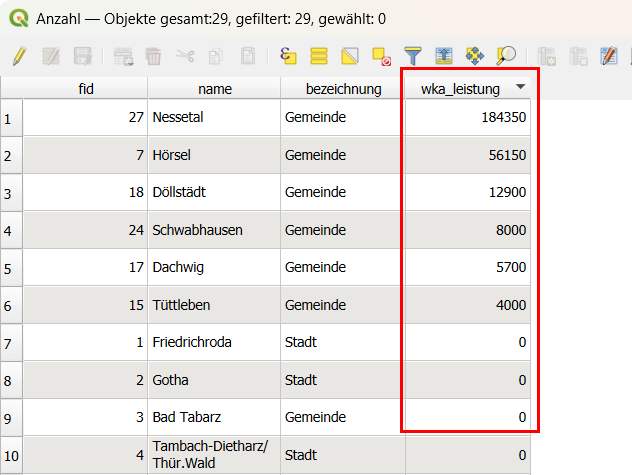Click the Nessetal name cell
Viewport: 632px width, 475px height.
[x=214, y=117]
